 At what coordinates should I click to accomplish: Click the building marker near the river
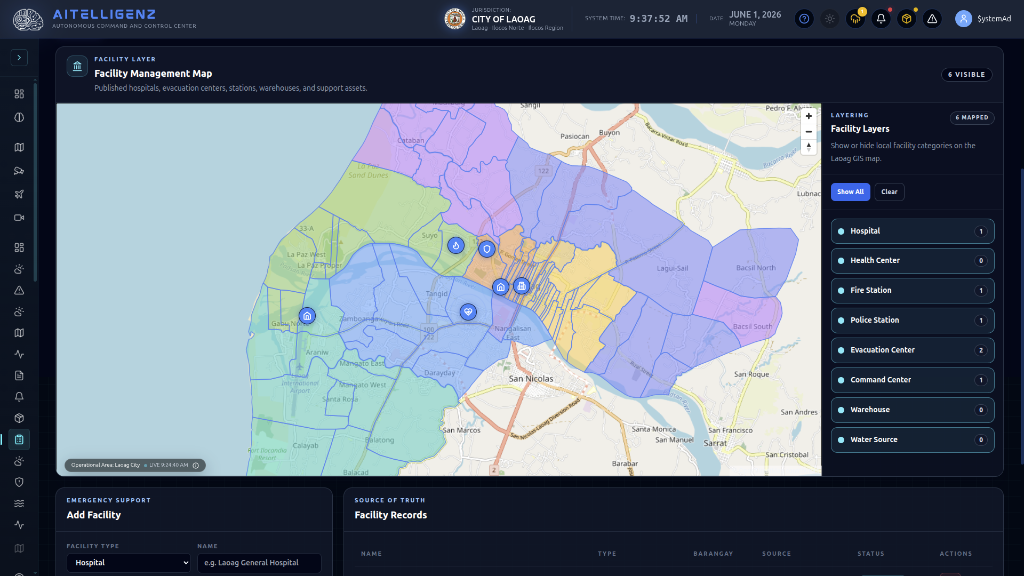coord(521,286)
